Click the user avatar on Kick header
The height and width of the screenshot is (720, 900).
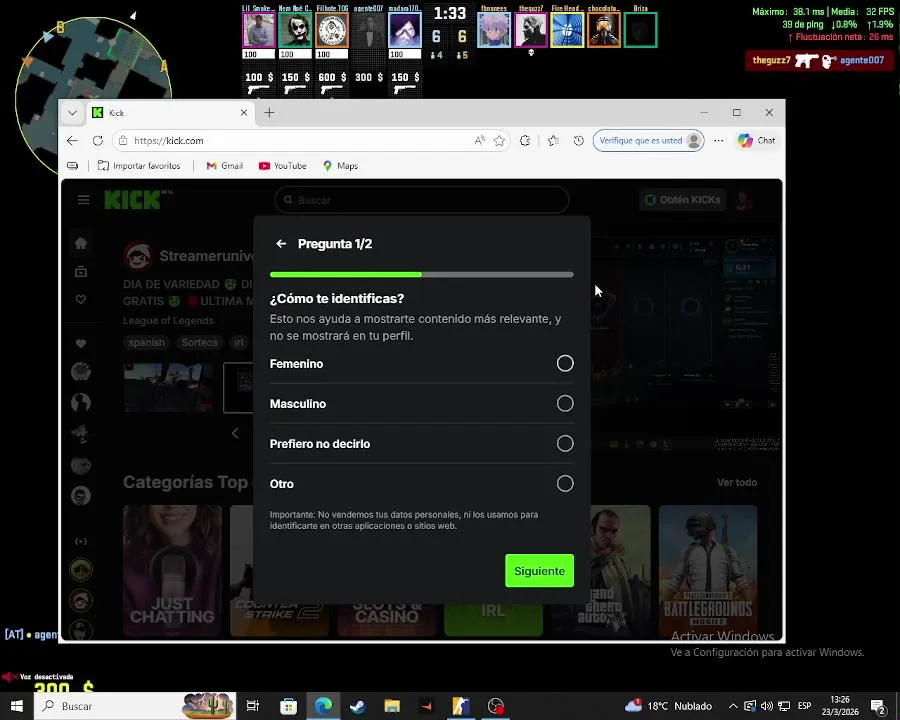744,200
